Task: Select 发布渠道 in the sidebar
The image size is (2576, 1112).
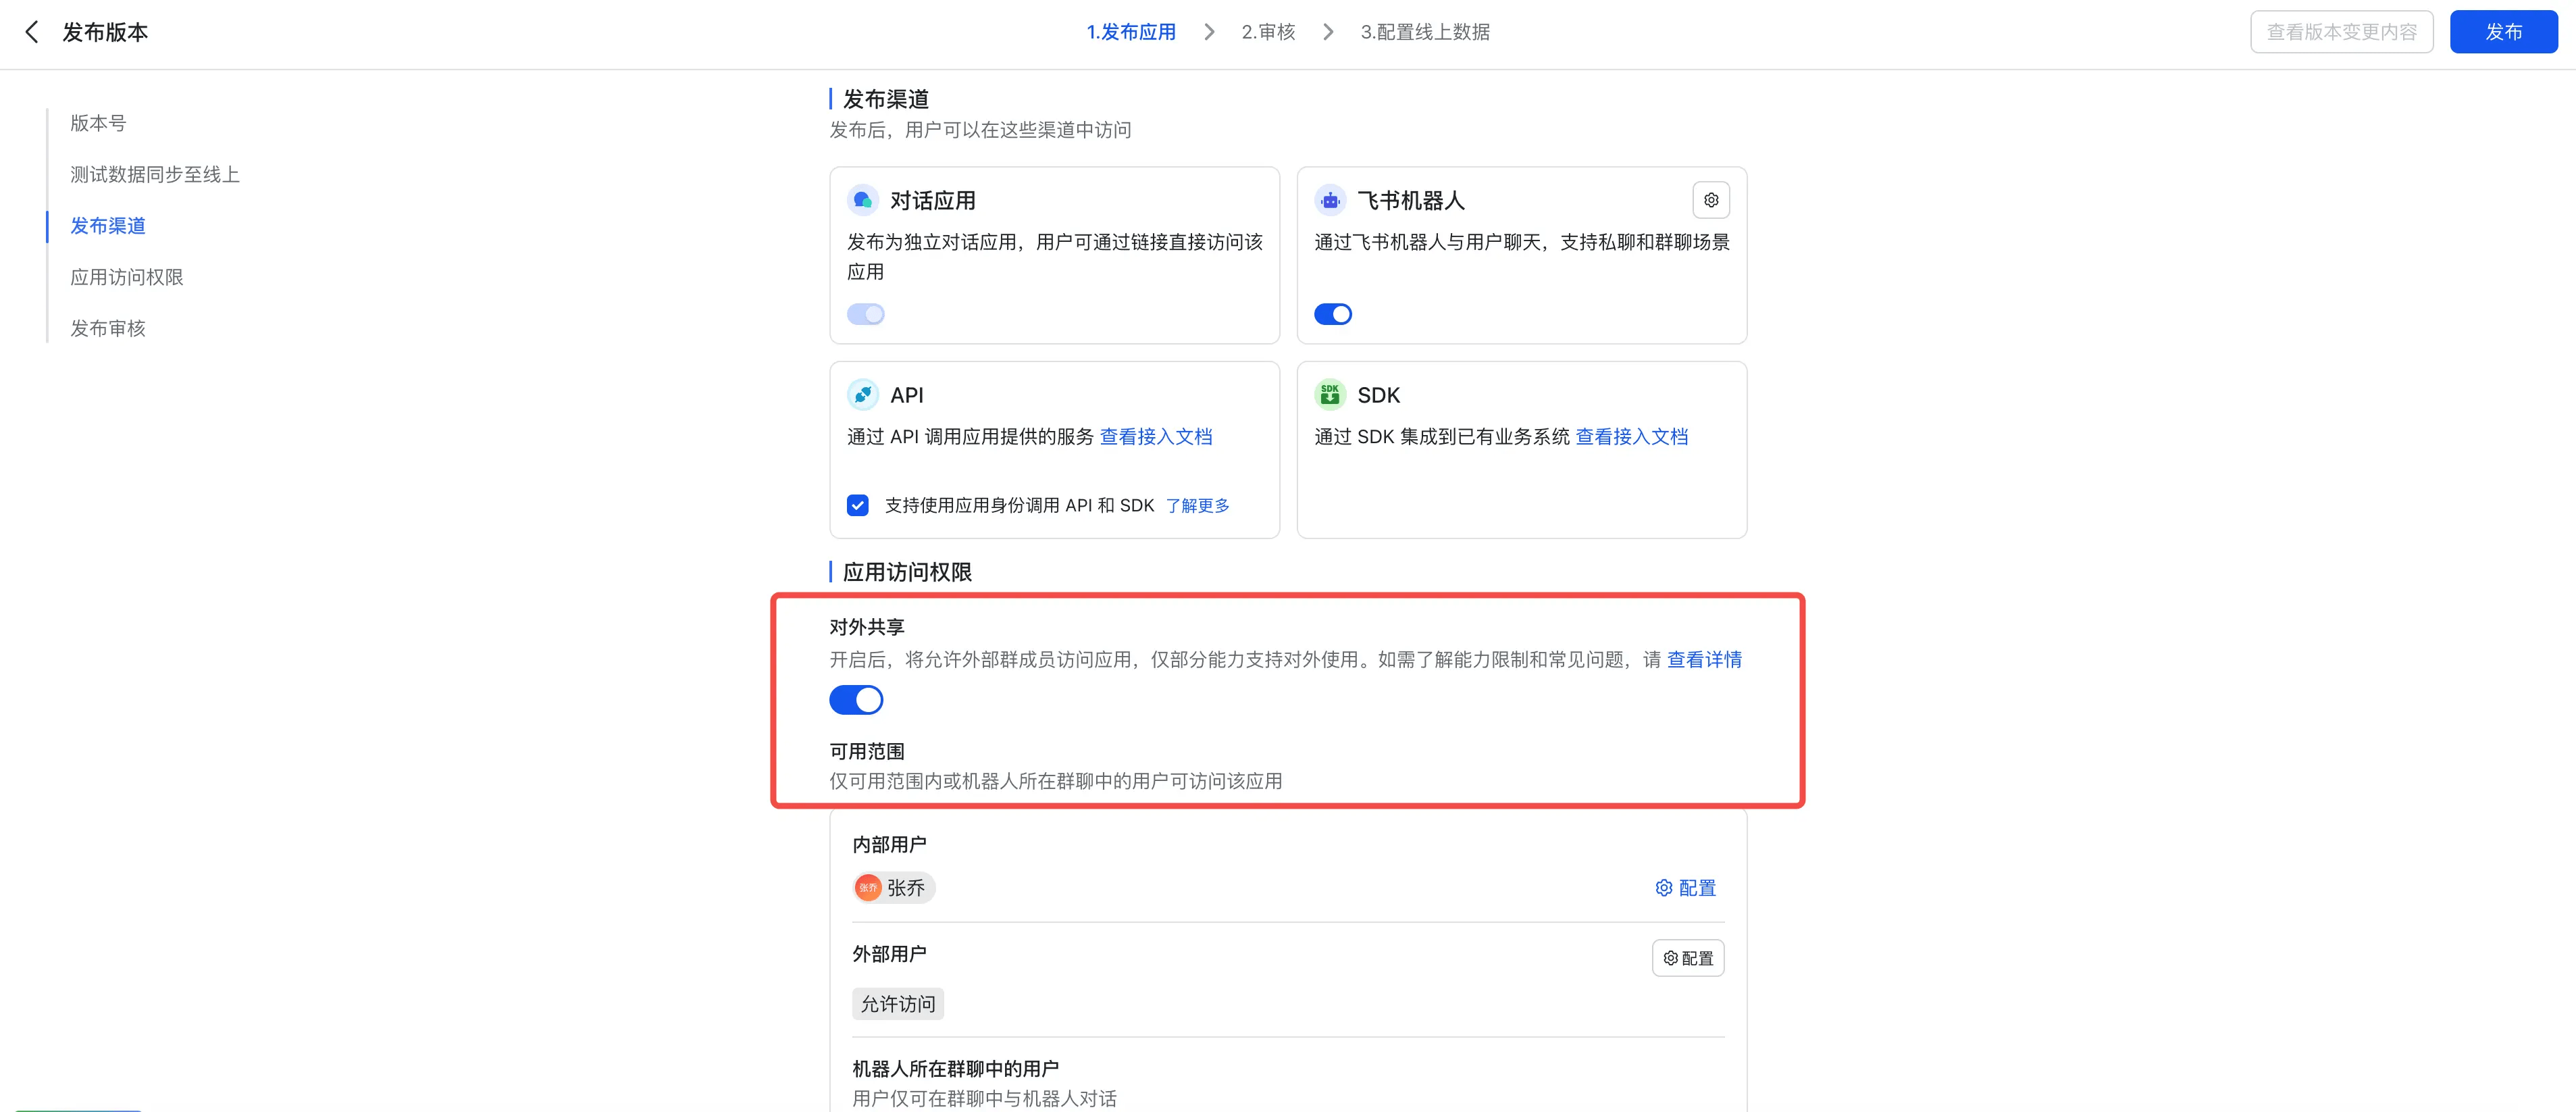Action: pyautogui.click(x=108, y=226)
